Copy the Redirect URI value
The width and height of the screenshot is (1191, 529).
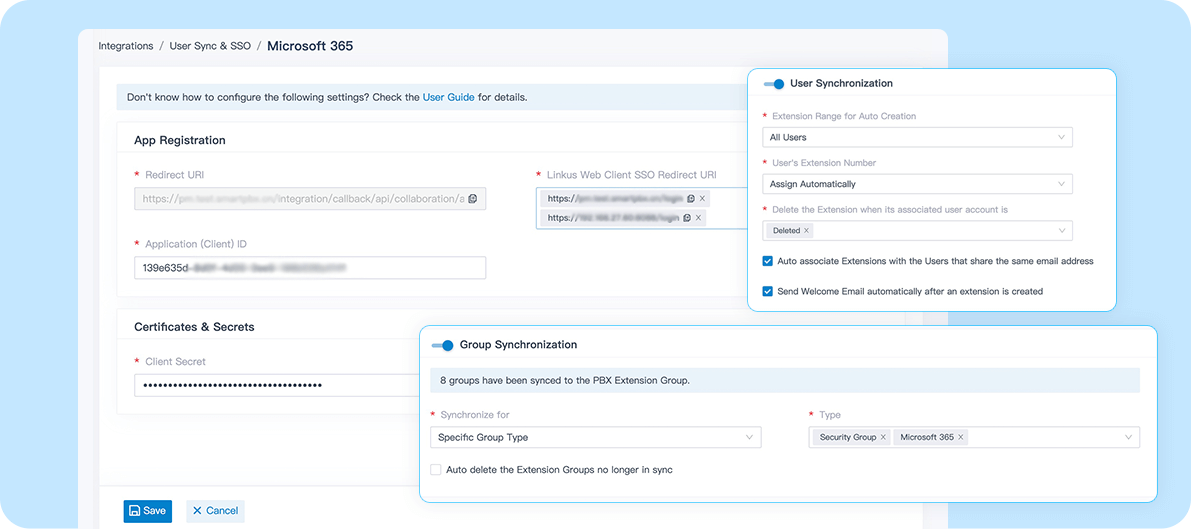pos(472,198)
